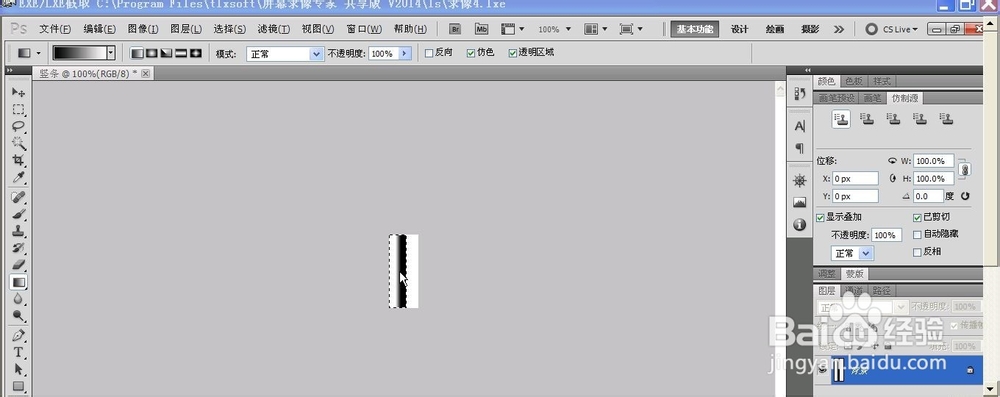Select the Clone Stamp tool
Image resolution: width=1000 pixels, height=397 pixels.
(18, 231)
